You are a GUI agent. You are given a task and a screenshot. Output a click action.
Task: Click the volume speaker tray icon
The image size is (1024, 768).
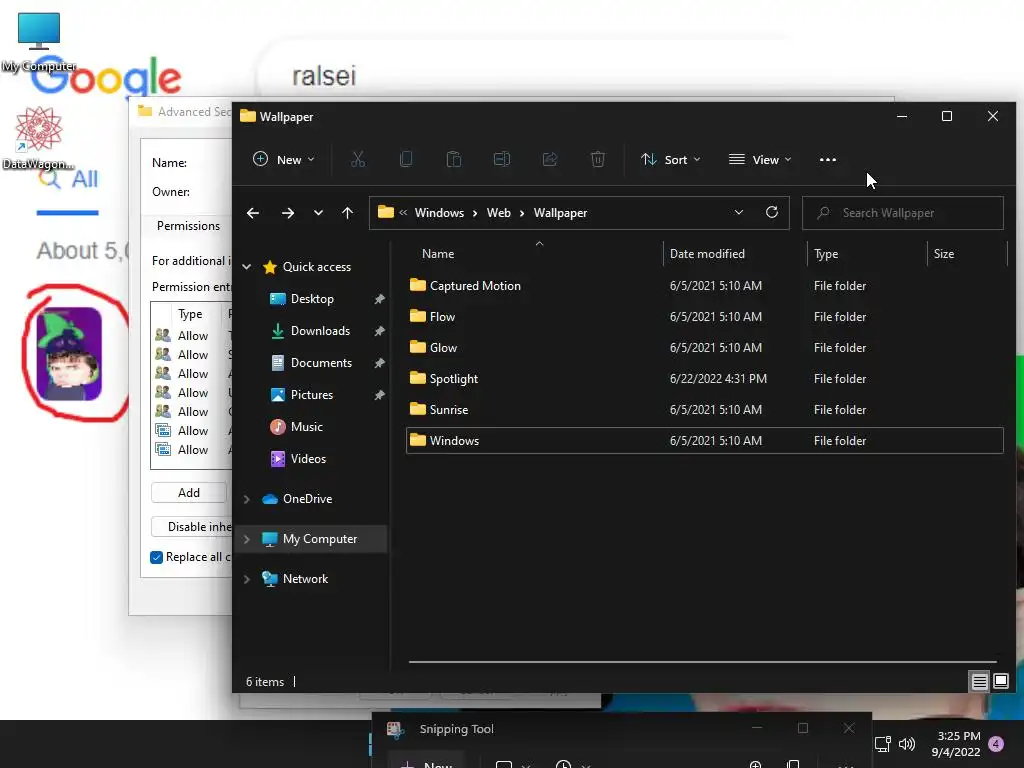907,743
